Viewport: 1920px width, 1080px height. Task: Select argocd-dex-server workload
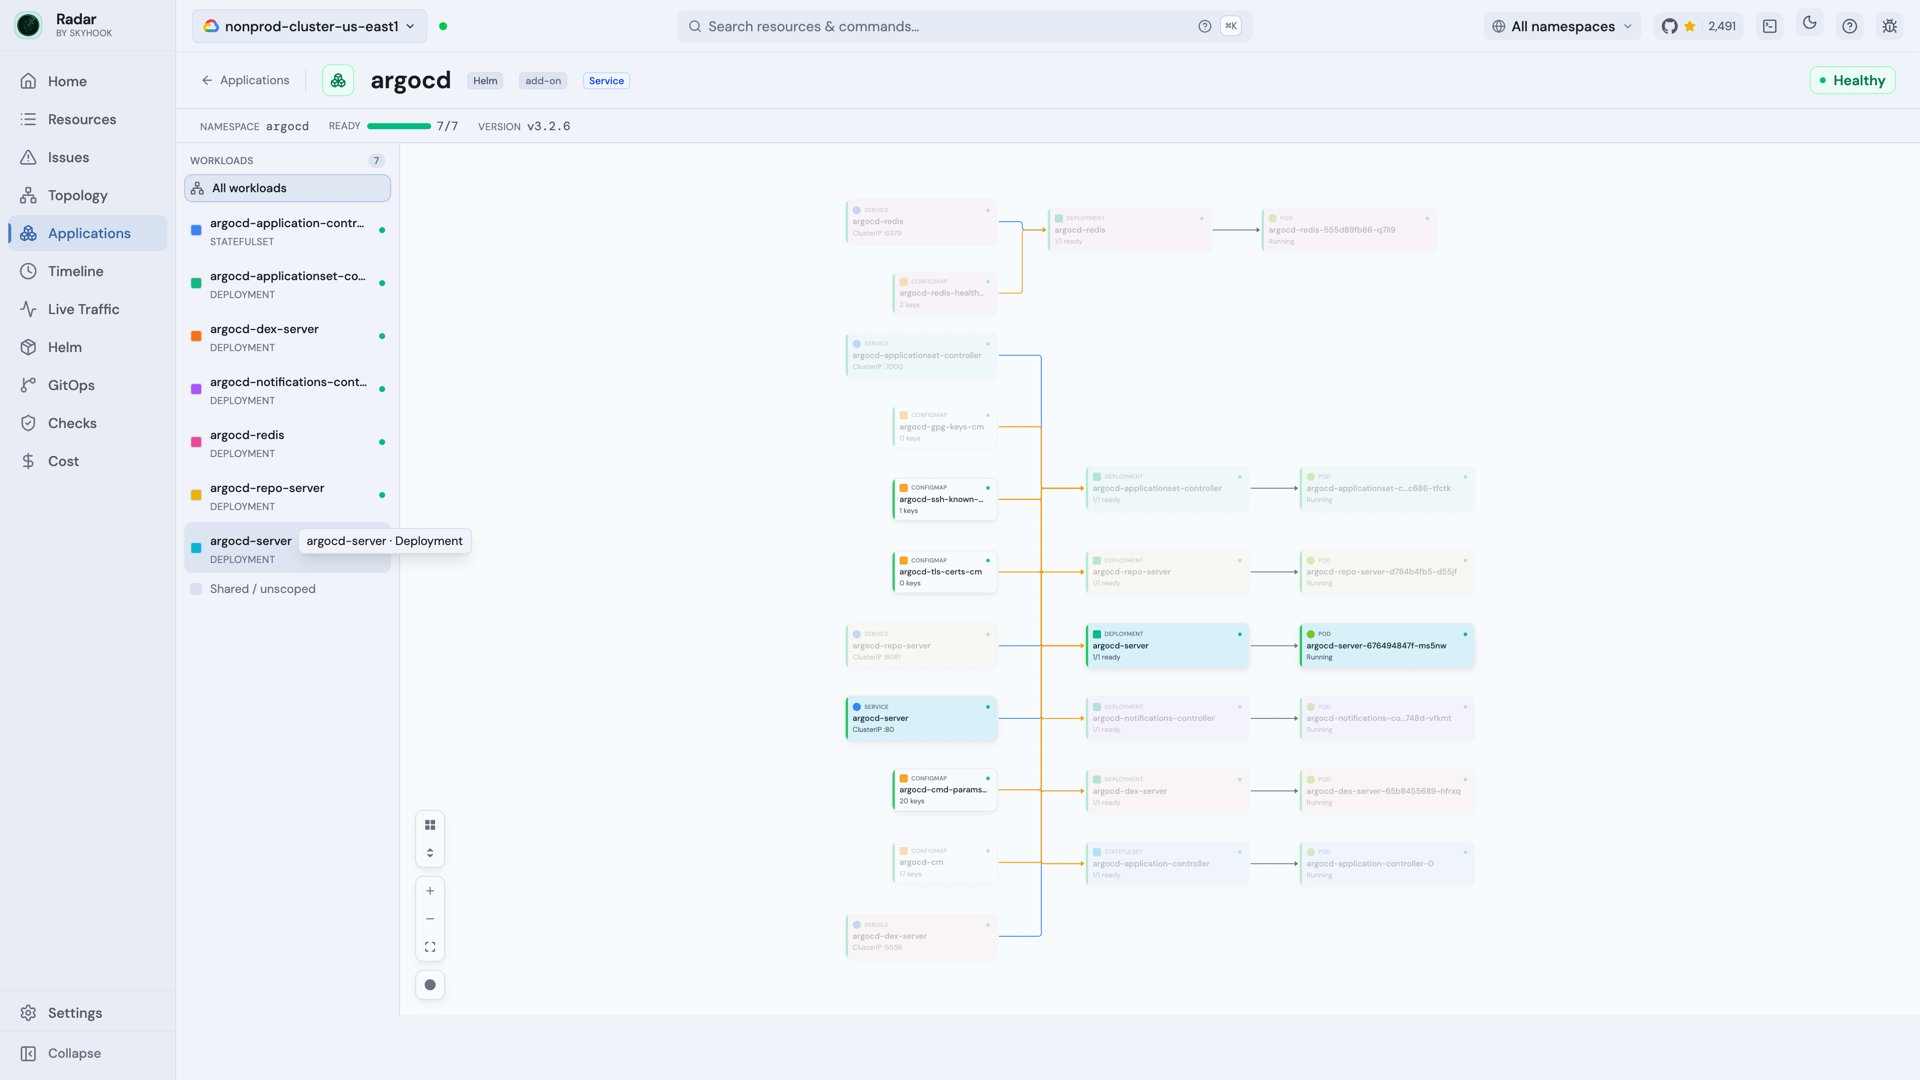pos(287,337)
